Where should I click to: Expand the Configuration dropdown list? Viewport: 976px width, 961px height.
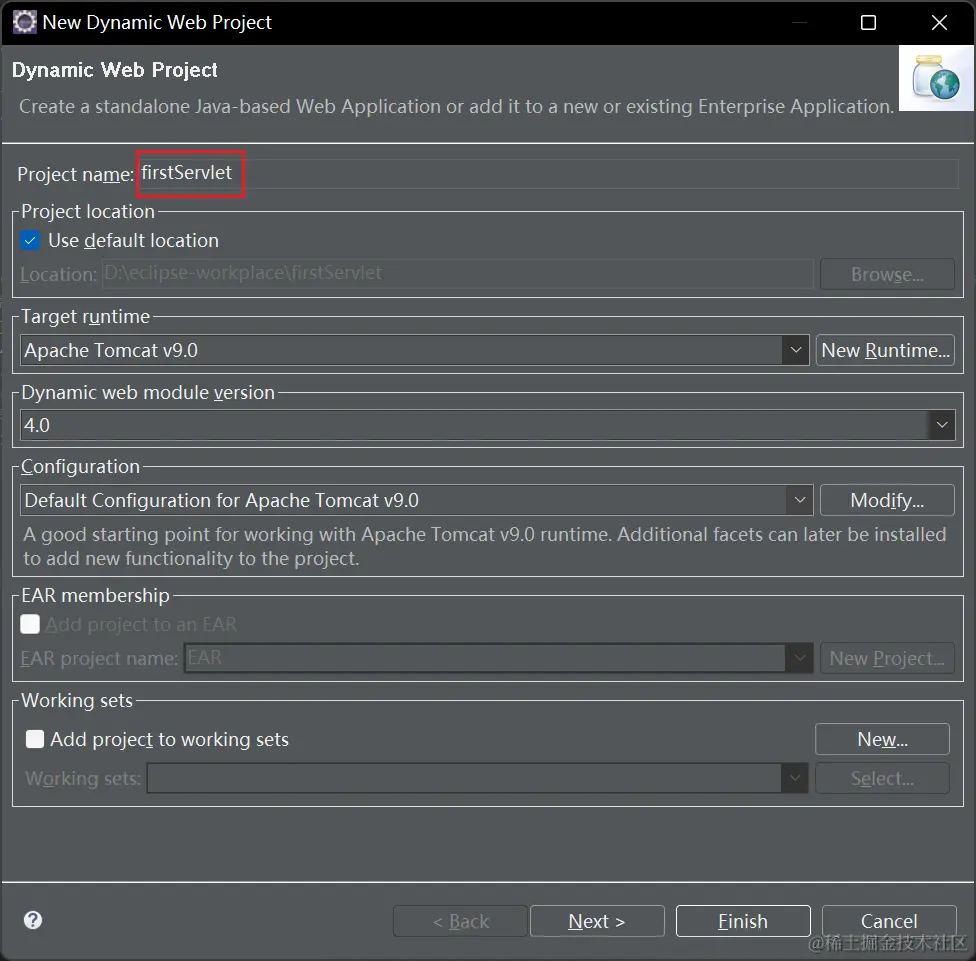point(800,500)
